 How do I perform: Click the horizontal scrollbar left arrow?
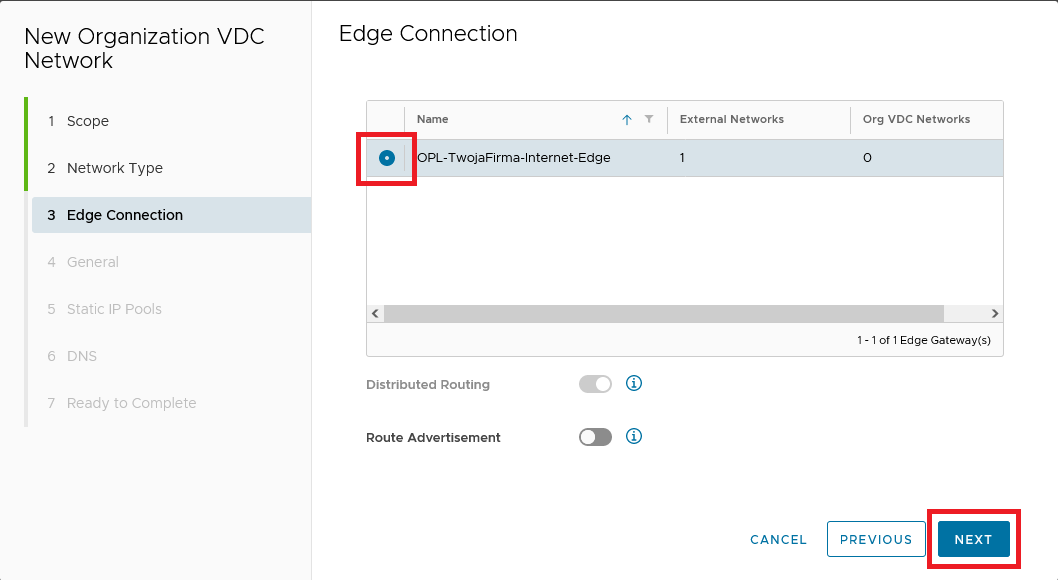click(375, 313)
